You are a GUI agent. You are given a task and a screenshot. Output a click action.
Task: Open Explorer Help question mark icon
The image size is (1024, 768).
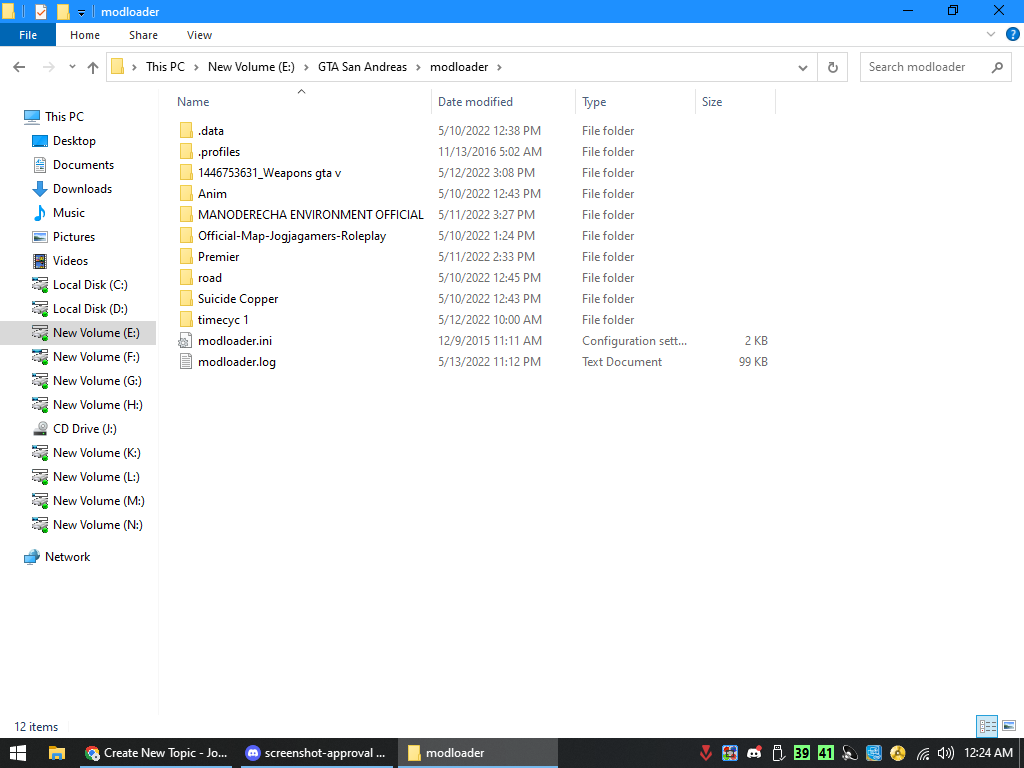(x=1013, y=35)
